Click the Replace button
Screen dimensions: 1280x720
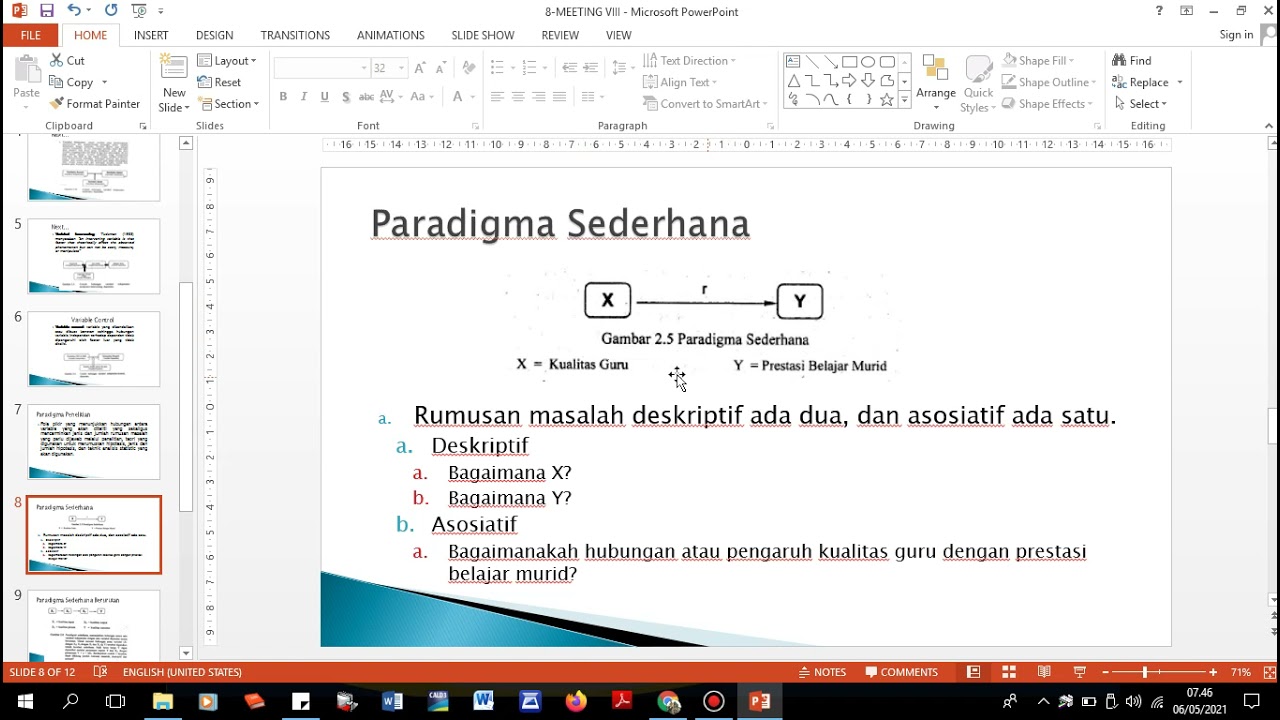coord(1148,83)
